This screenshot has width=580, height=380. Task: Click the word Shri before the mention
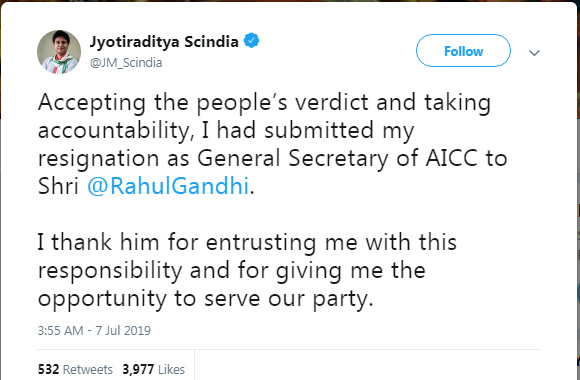tap(58, 186)
